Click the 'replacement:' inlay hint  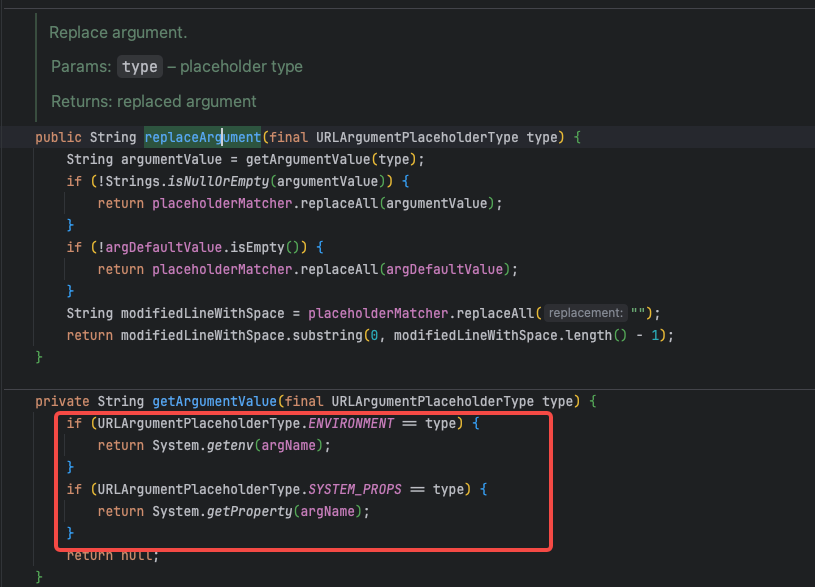click(x=586, y=313)
